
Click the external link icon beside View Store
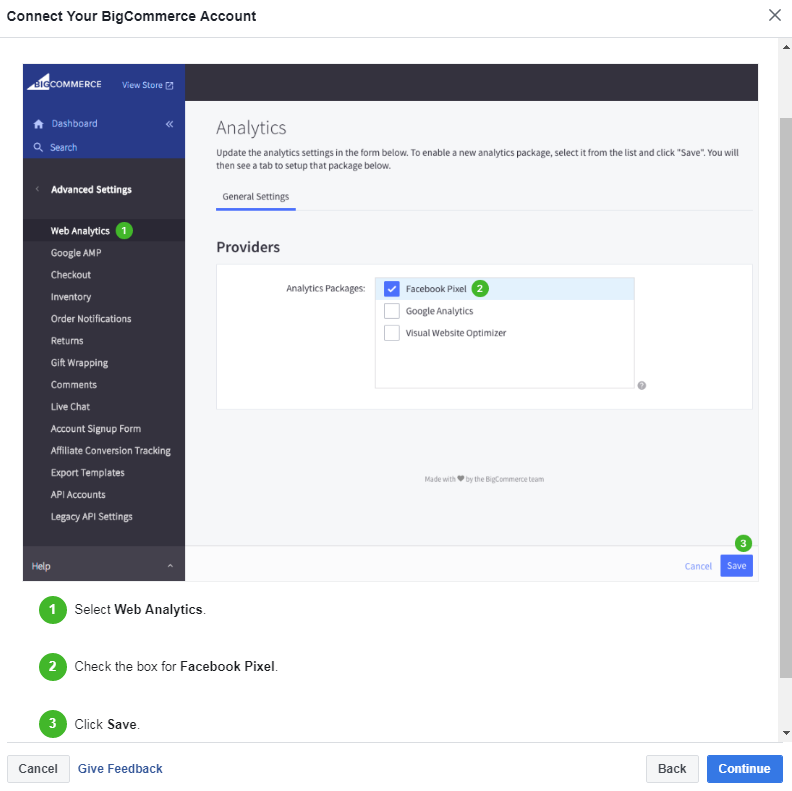[x=169, y=85]
